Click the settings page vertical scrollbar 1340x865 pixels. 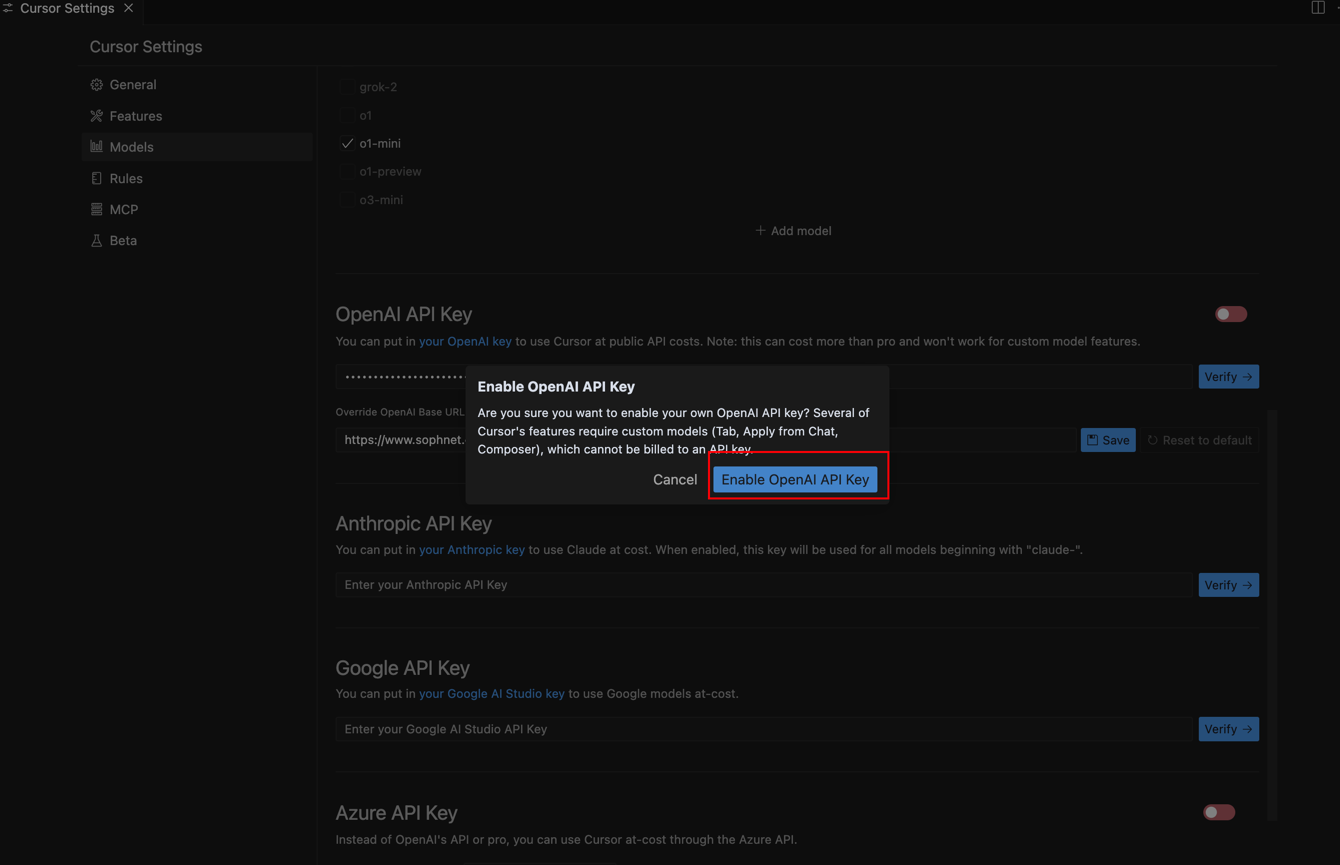(x=1272, y=615)
